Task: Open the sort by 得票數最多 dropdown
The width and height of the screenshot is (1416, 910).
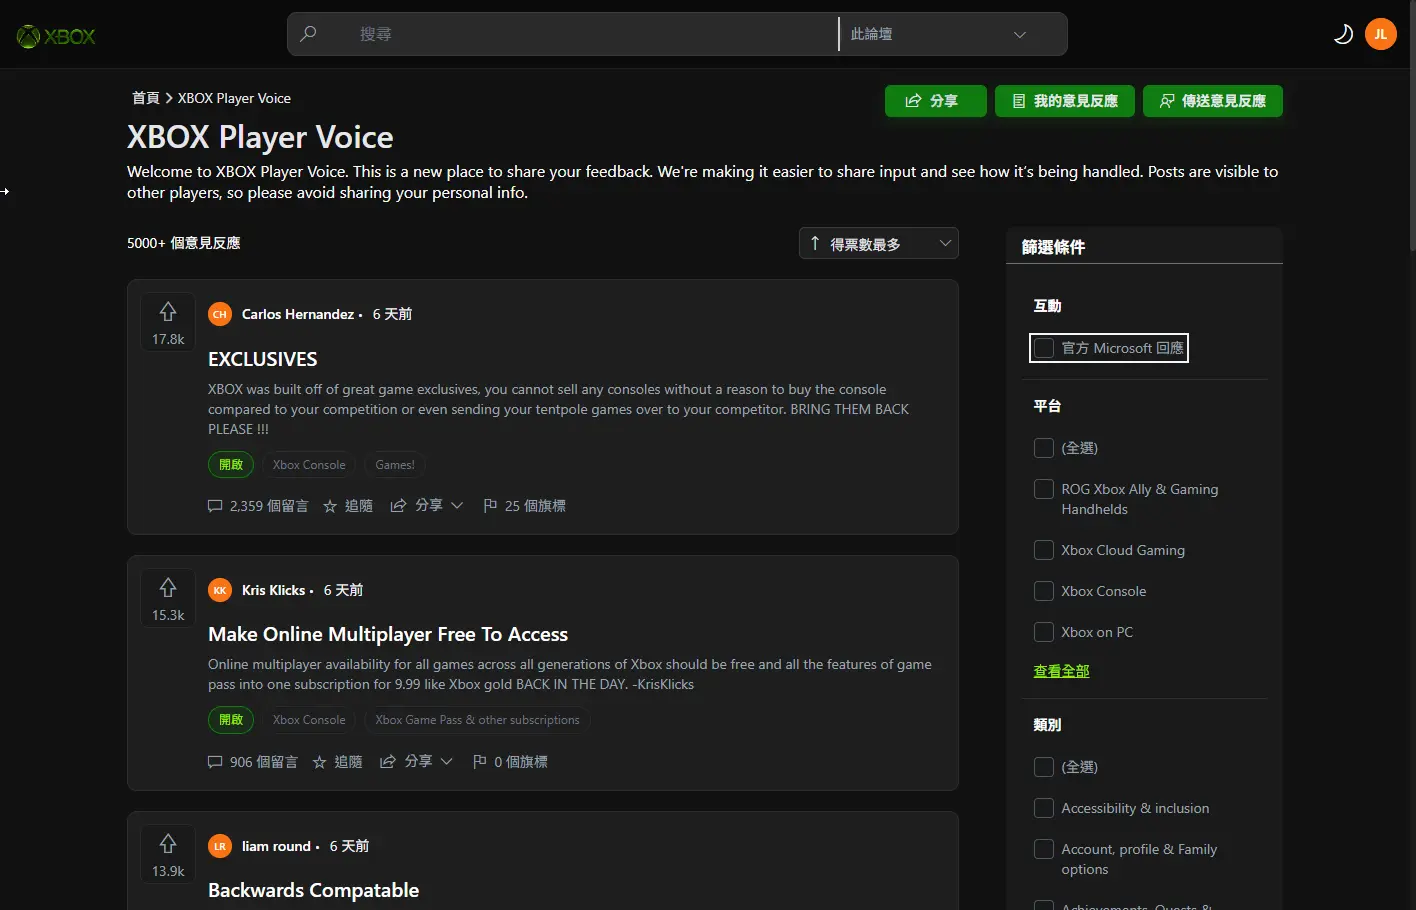Action: click(x=879, y=243)
